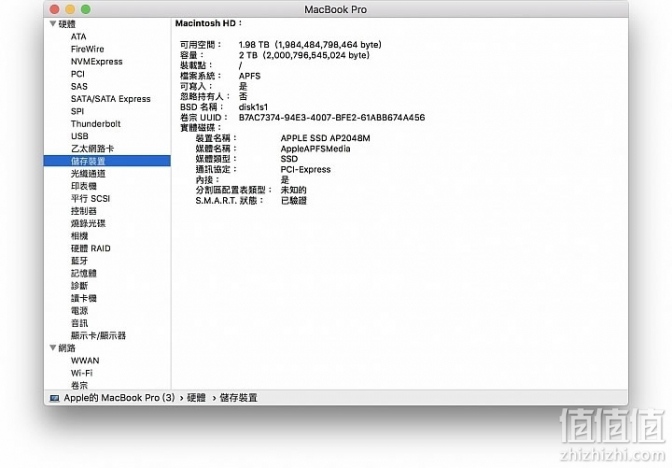Image resolution: width=672 pixels, height=468 pixels.
Task: Collapse the 硬體 hardware section triangle
Action: pos(53,24)
